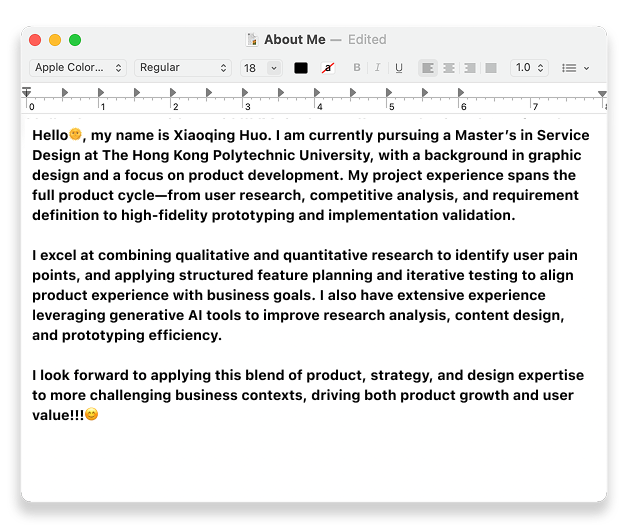
Task: Click the word generative in second paragraph
Action: 147,315
